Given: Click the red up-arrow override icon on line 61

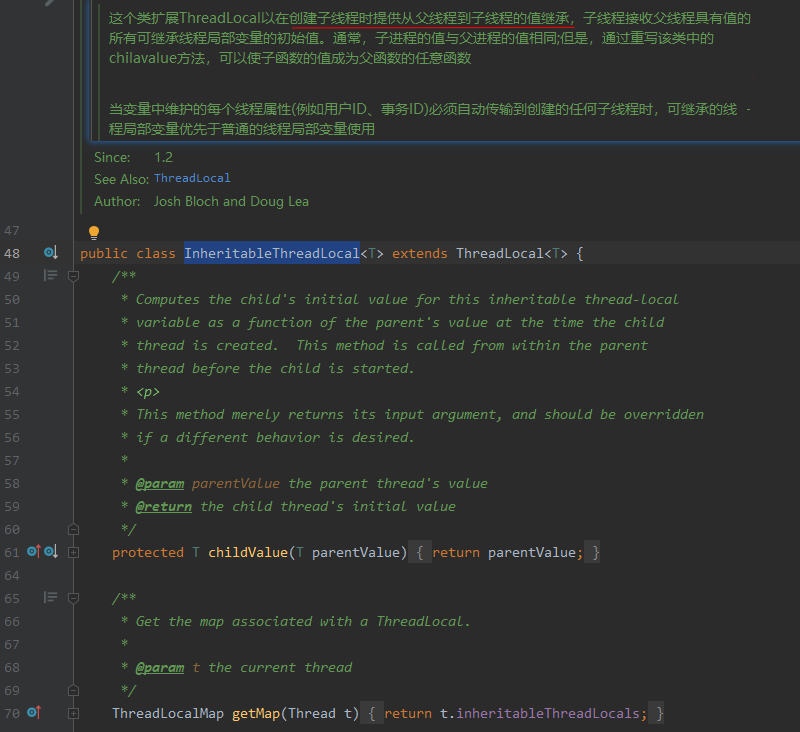Looking at the screenshot, I should pos(34,551).
